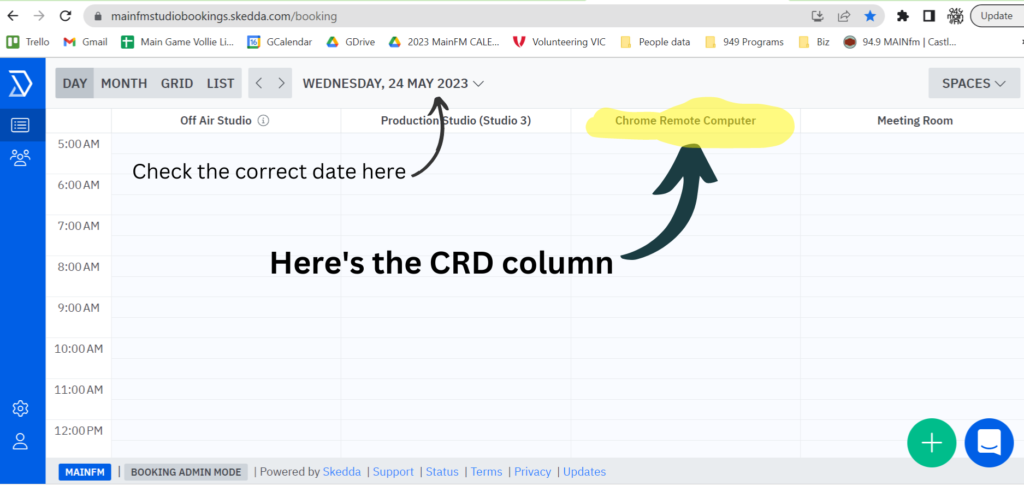Expand the Wednesday, 24 May 2023 date picker
Image resolution: width=1024 pixels, height=486 pixels.
click(393, 84)
